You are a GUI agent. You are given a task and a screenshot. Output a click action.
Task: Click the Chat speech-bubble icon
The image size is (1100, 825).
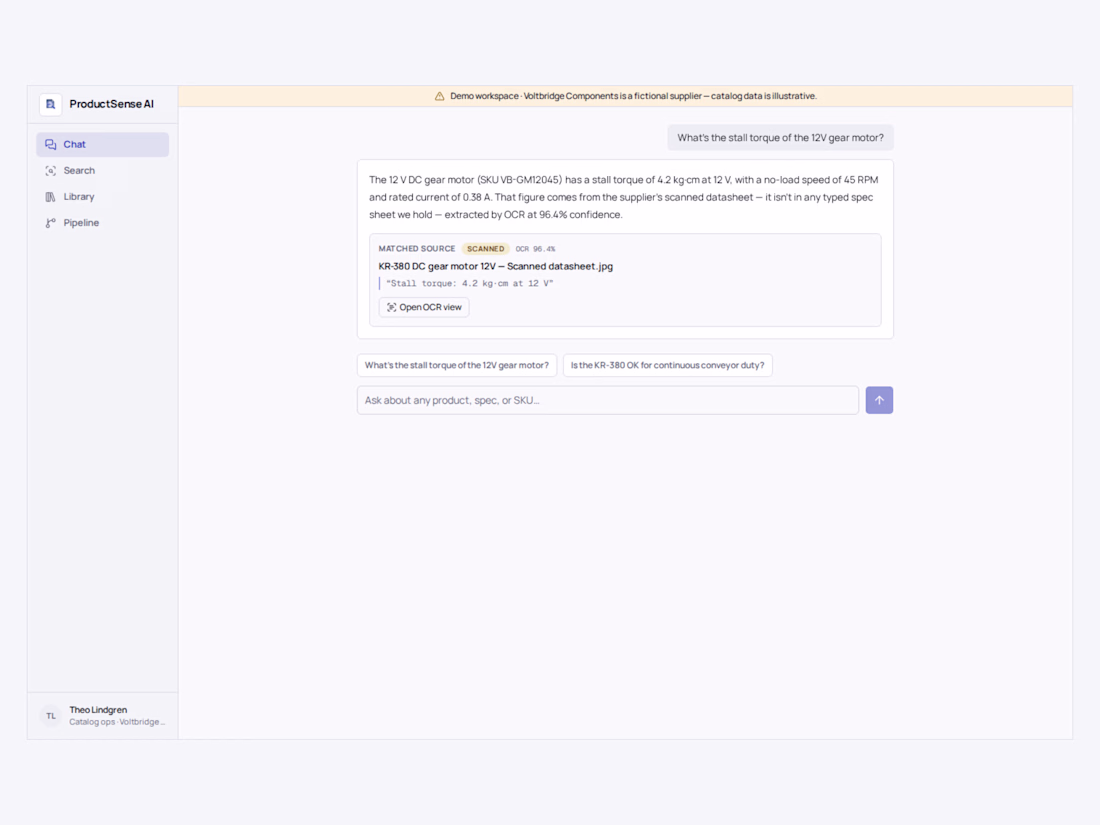pos(51,145)
